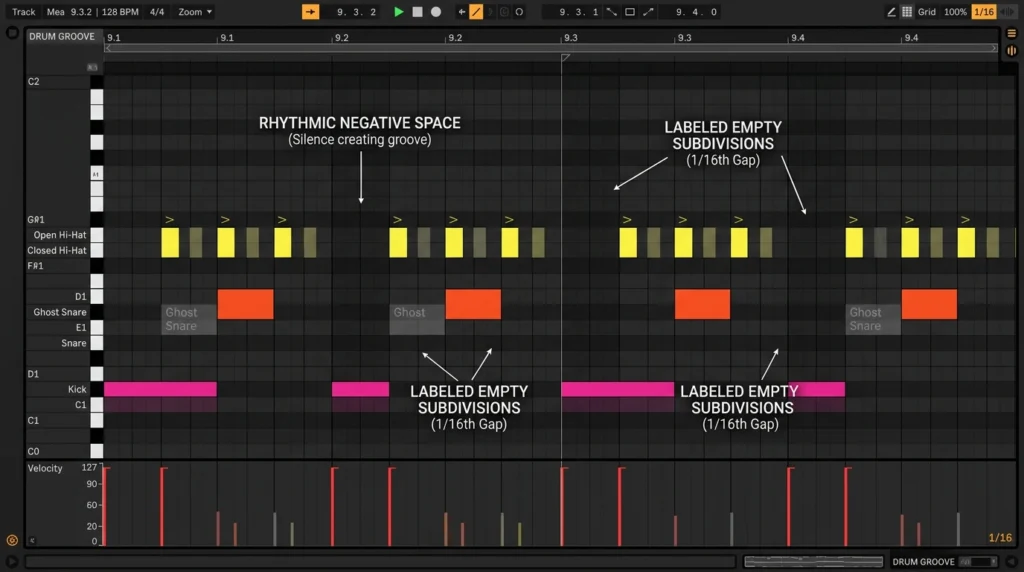Click the Mea 9.3.2 position readout
1024x572 pixels.
(69, 12)
